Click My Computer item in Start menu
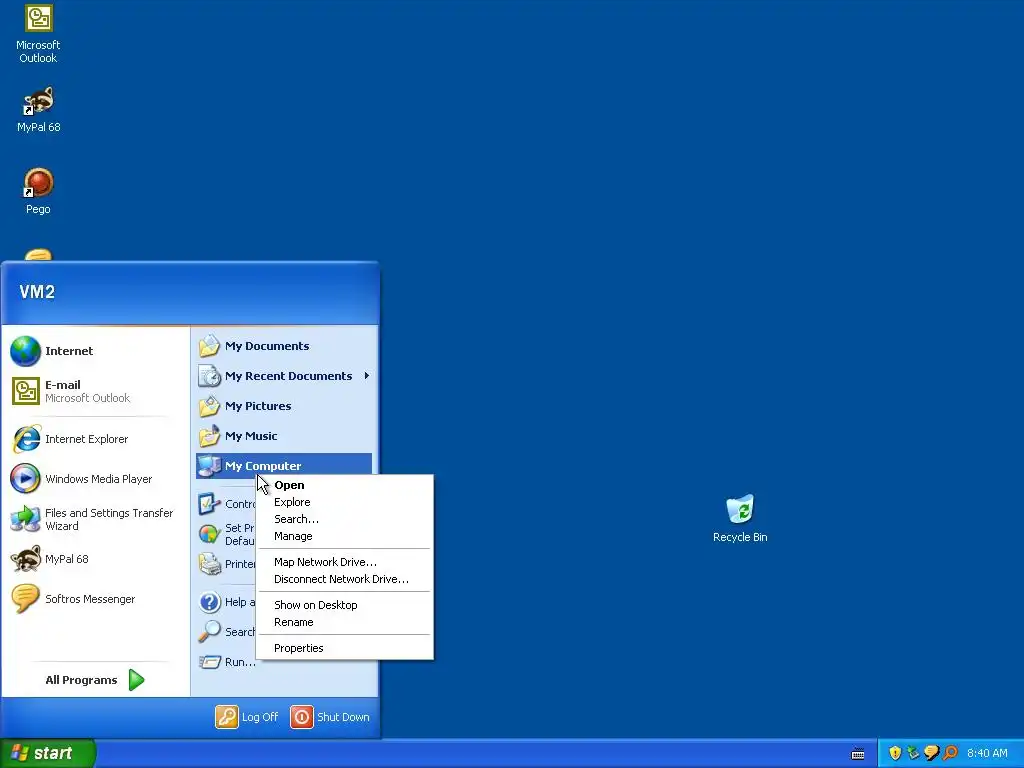Image resolution: width=1024 pixels, height=768 pixels. coord(284,466)
